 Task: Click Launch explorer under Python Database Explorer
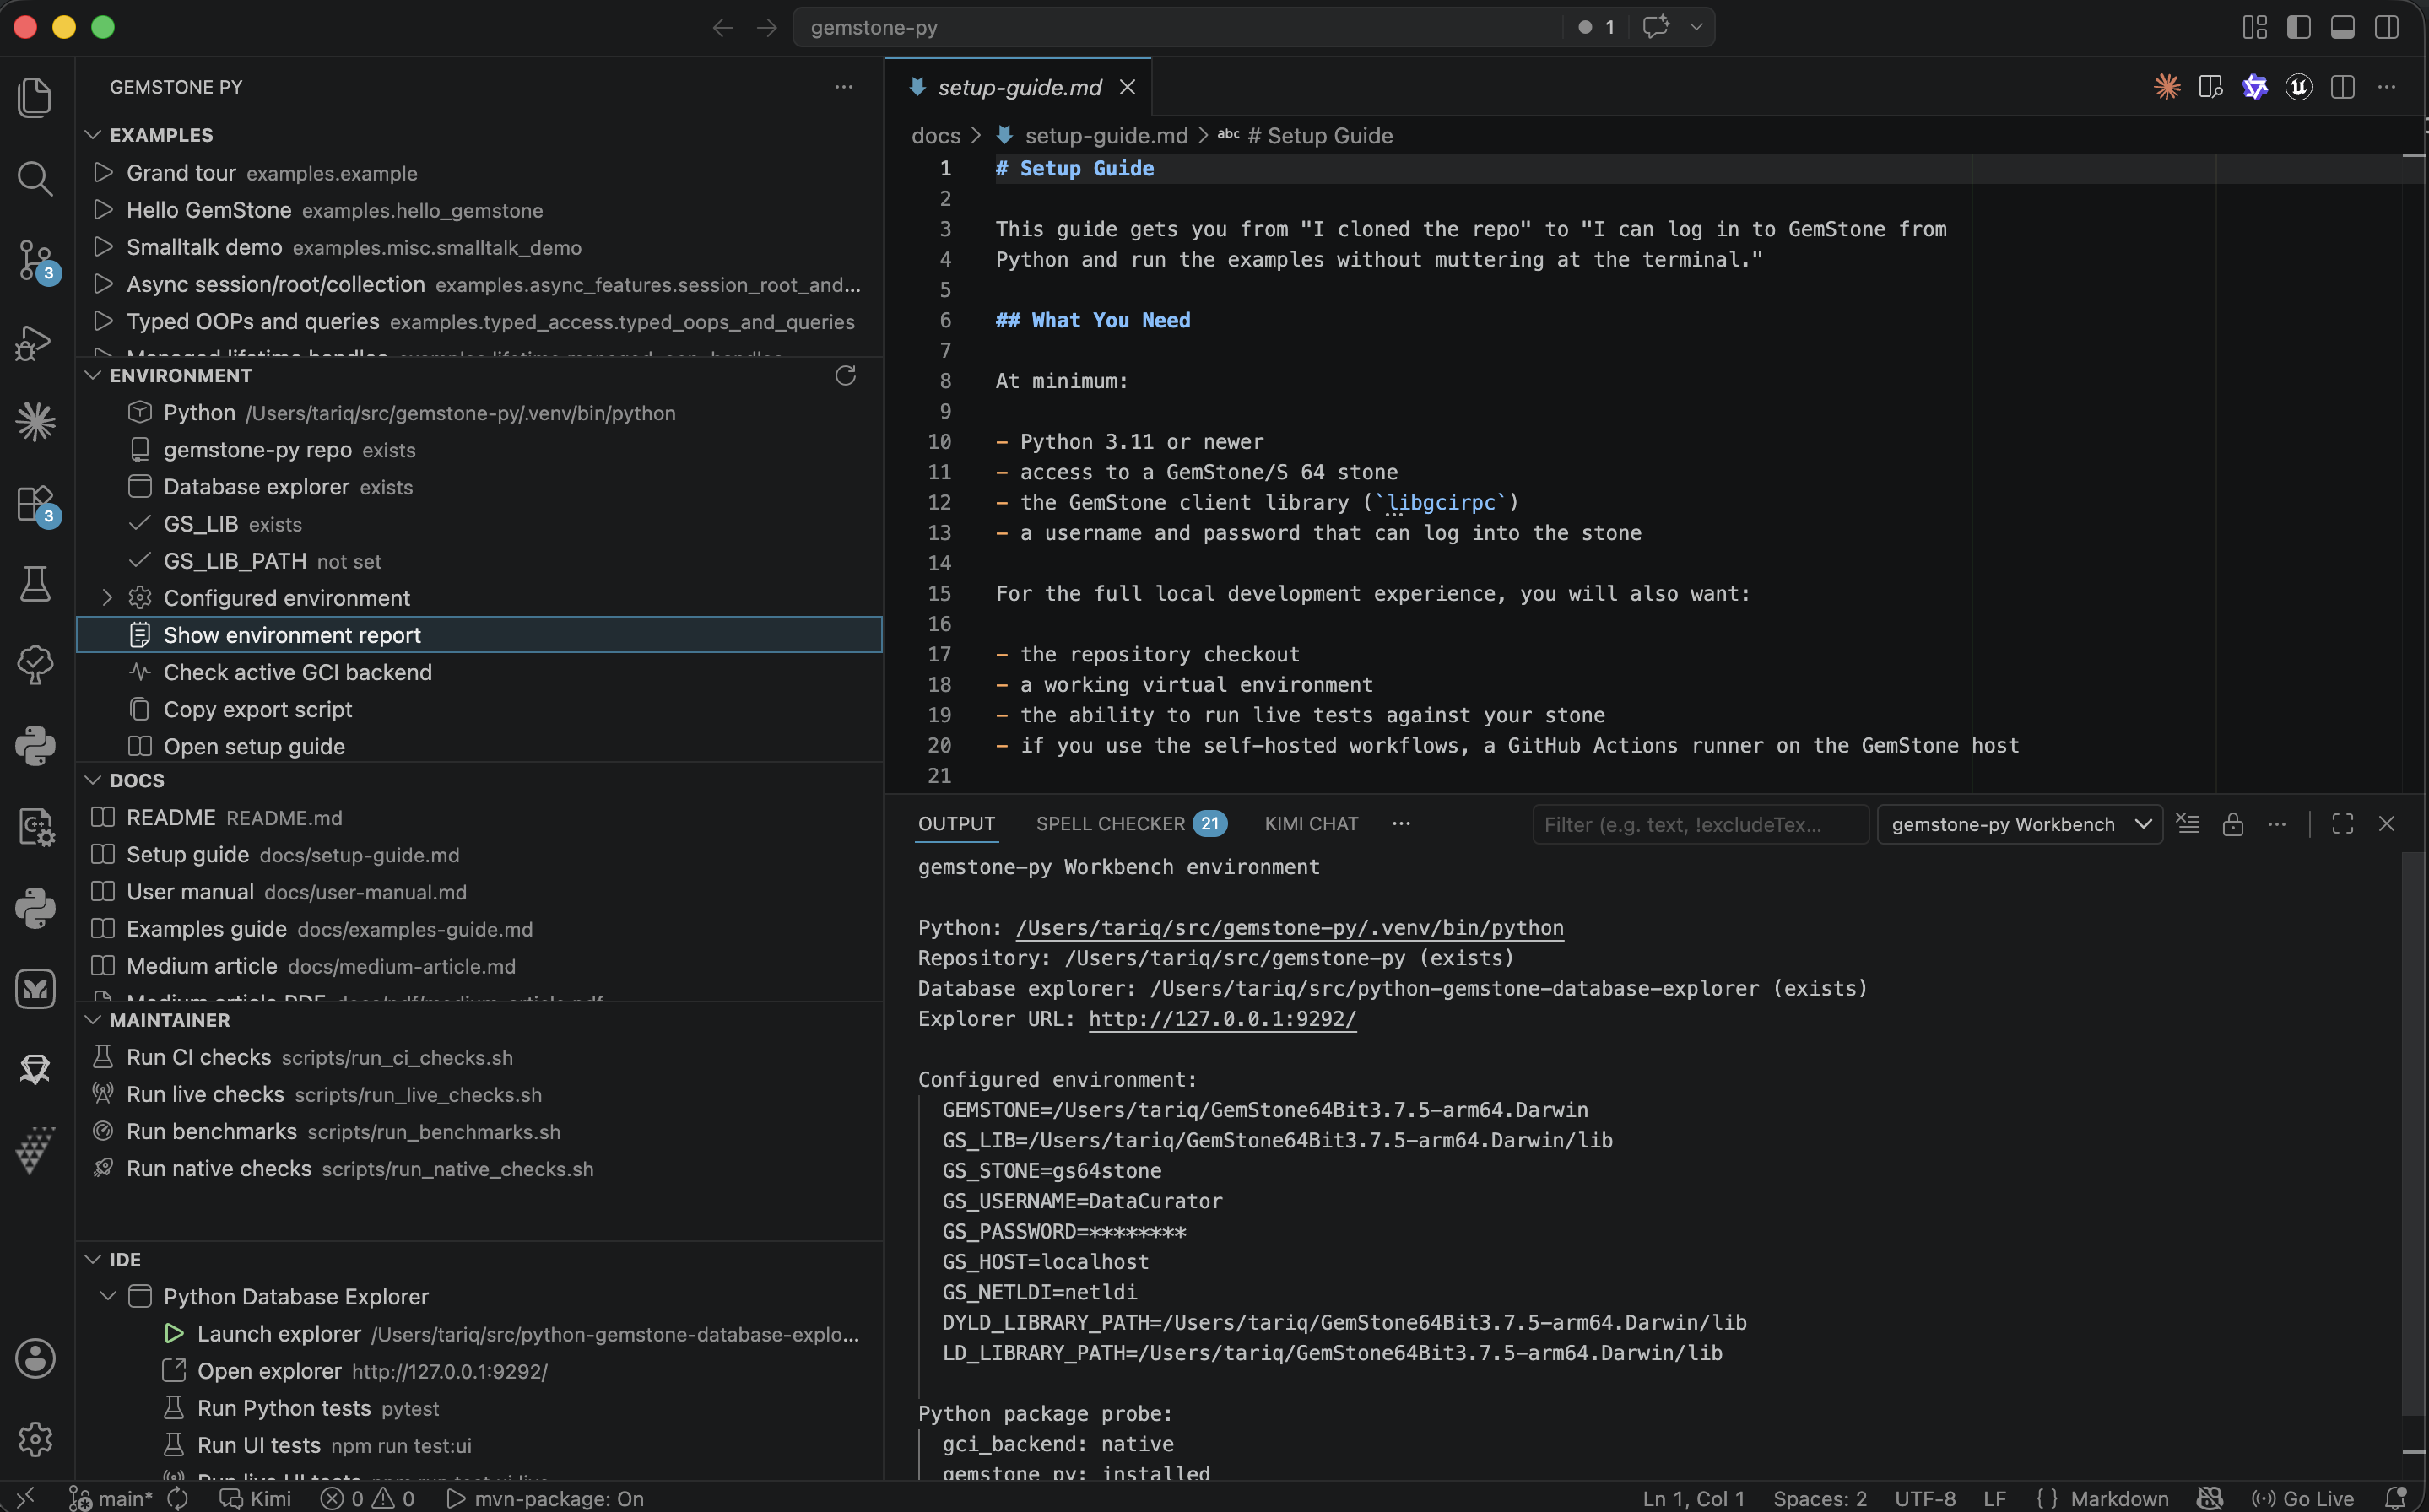[x=479, y=1334]
